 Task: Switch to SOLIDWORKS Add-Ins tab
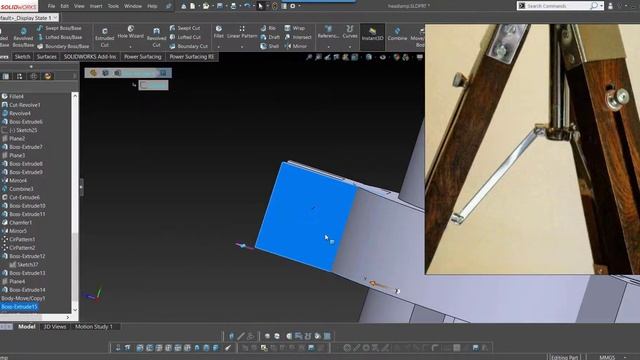point(90,57)
